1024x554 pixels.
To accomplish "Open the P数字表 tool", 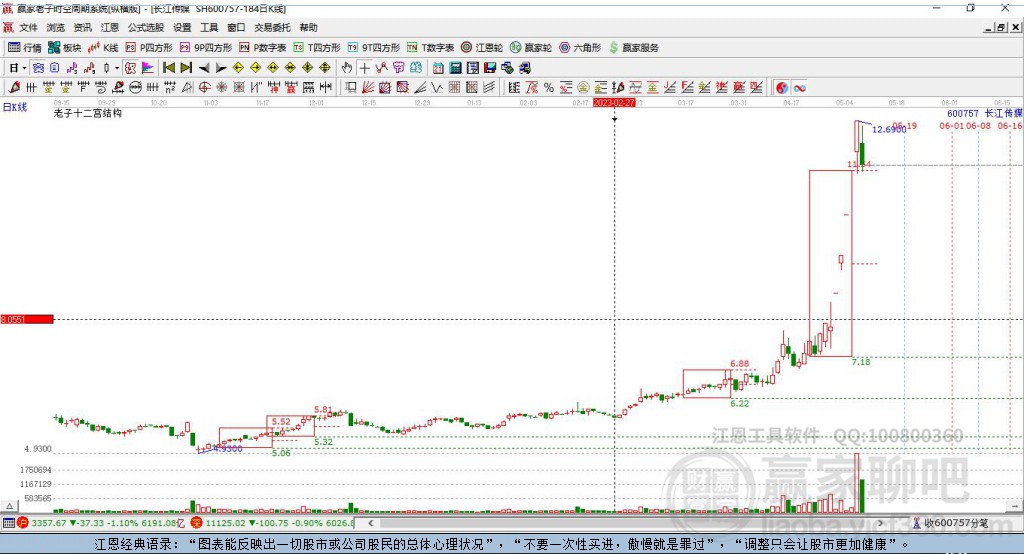I will click(263, 48).
